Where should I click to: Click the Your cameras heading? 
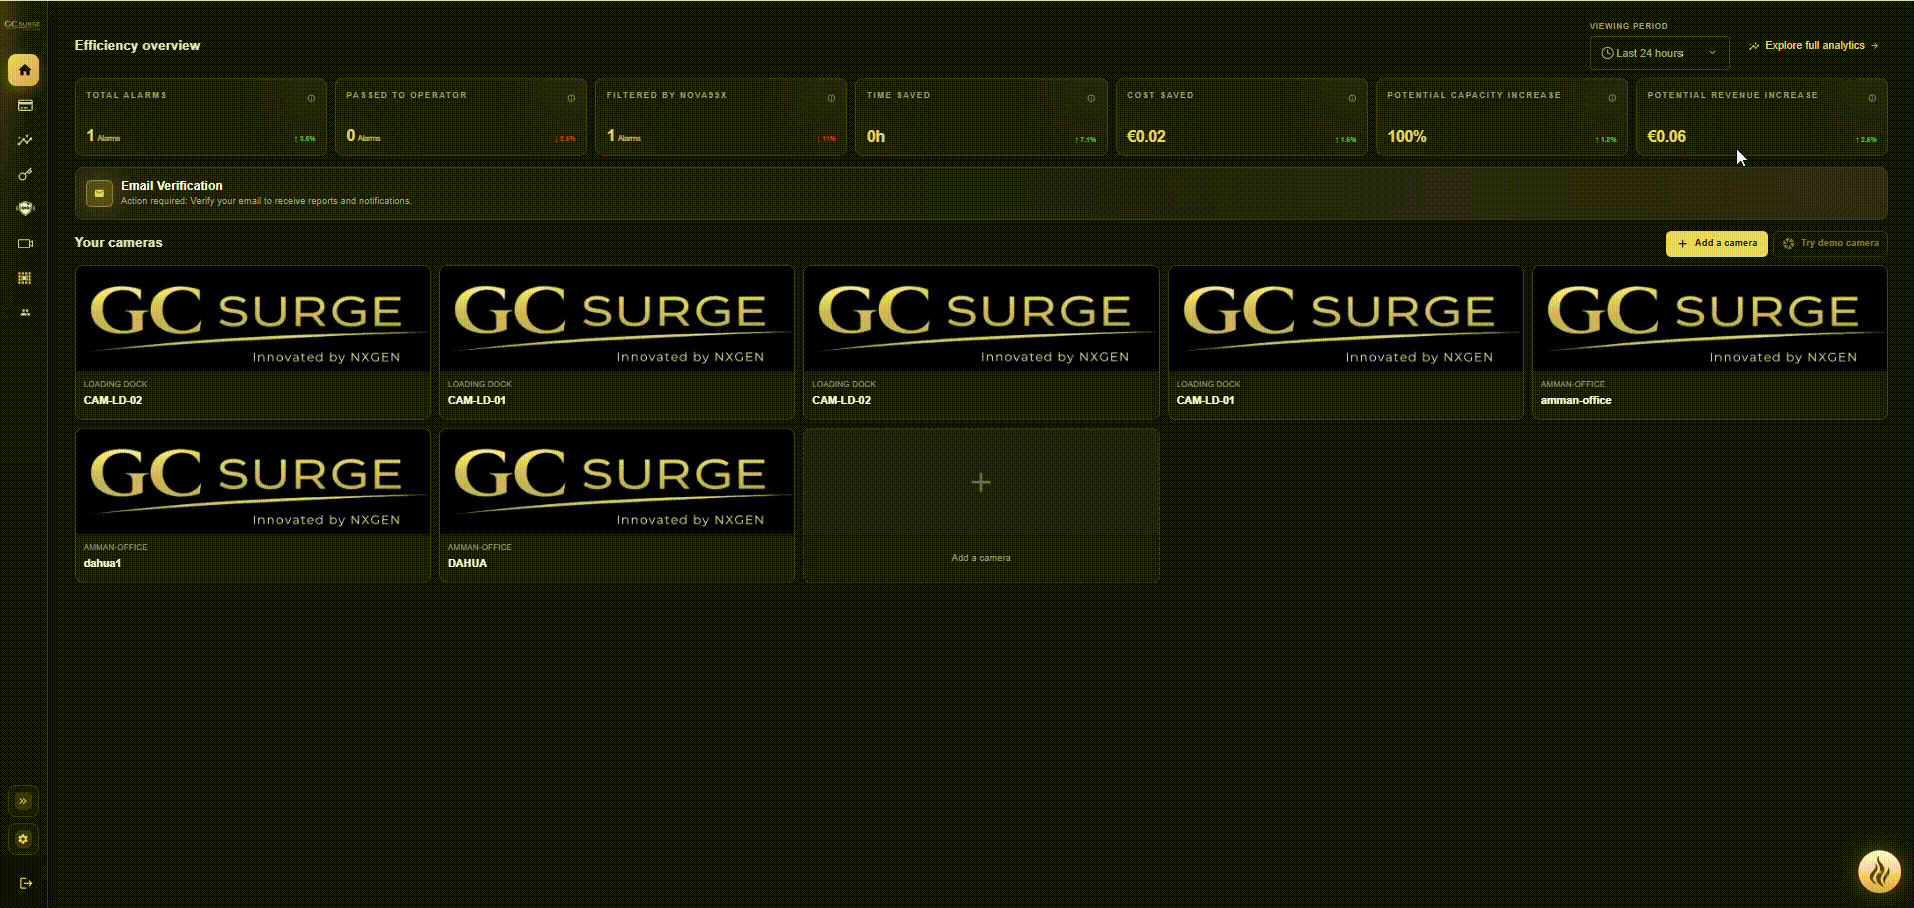(118, 242)
